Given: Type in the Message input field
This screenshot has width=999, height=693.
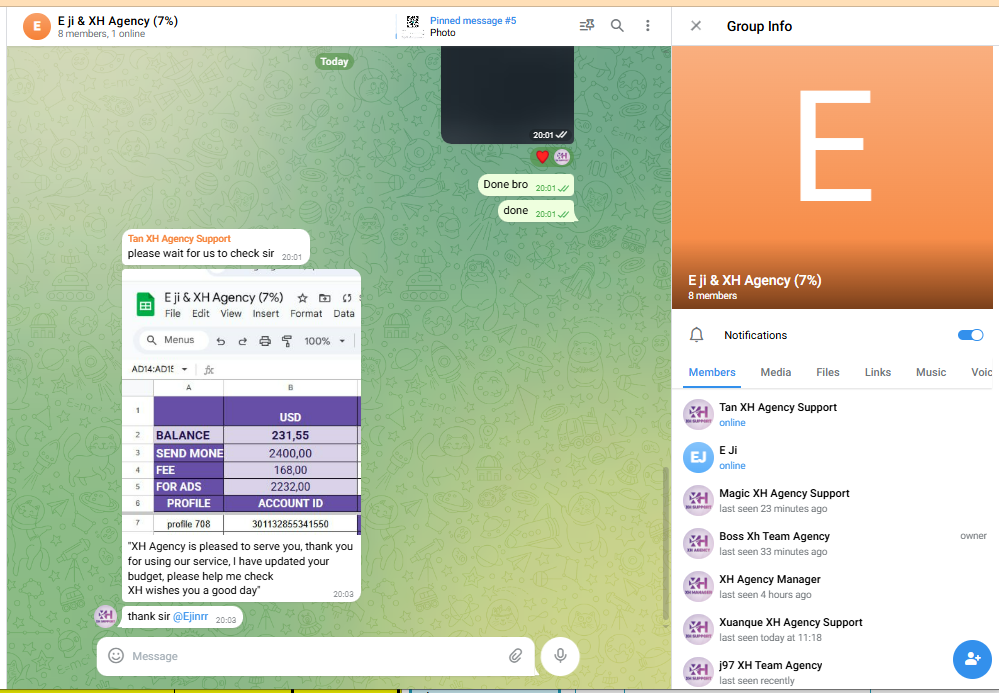Looking at the screenshot, I should coord(310,656).
